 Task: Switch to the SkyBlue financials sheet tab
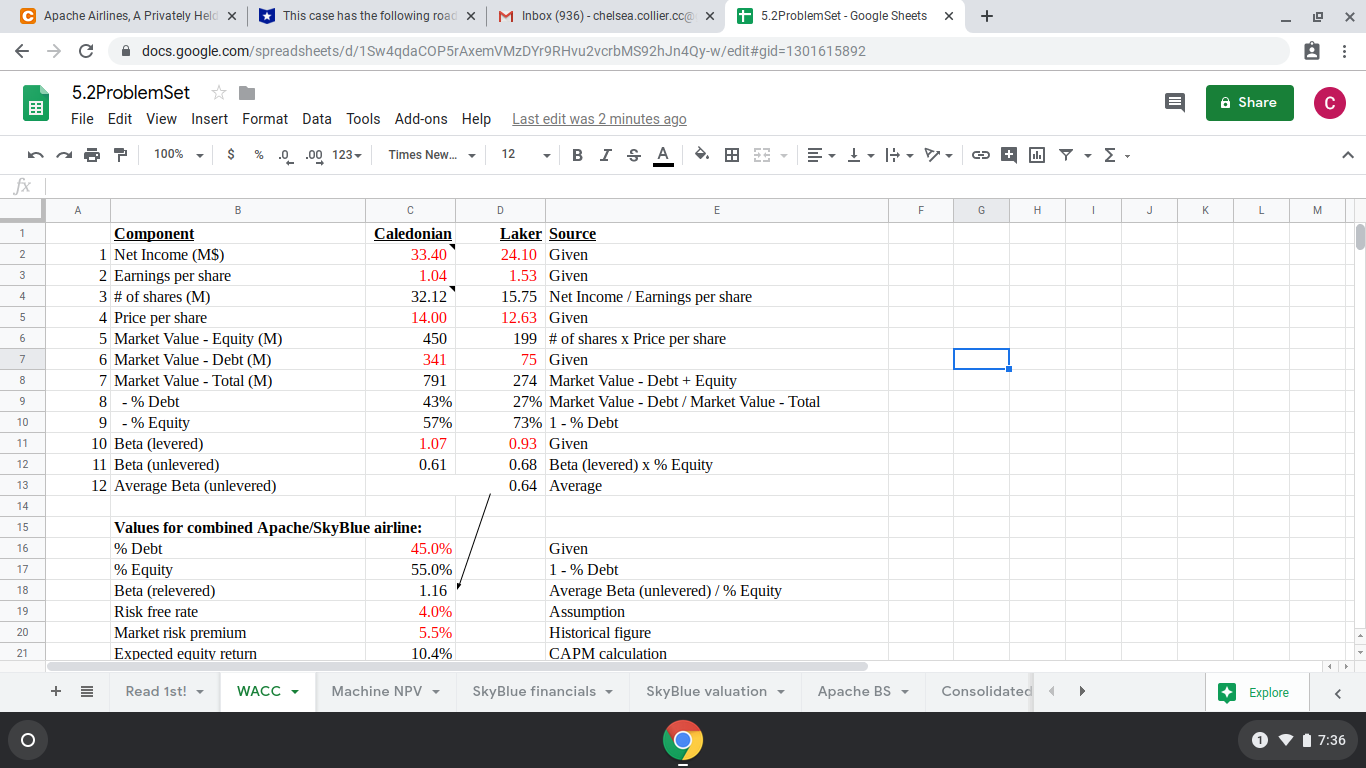(x=543, y=691)
